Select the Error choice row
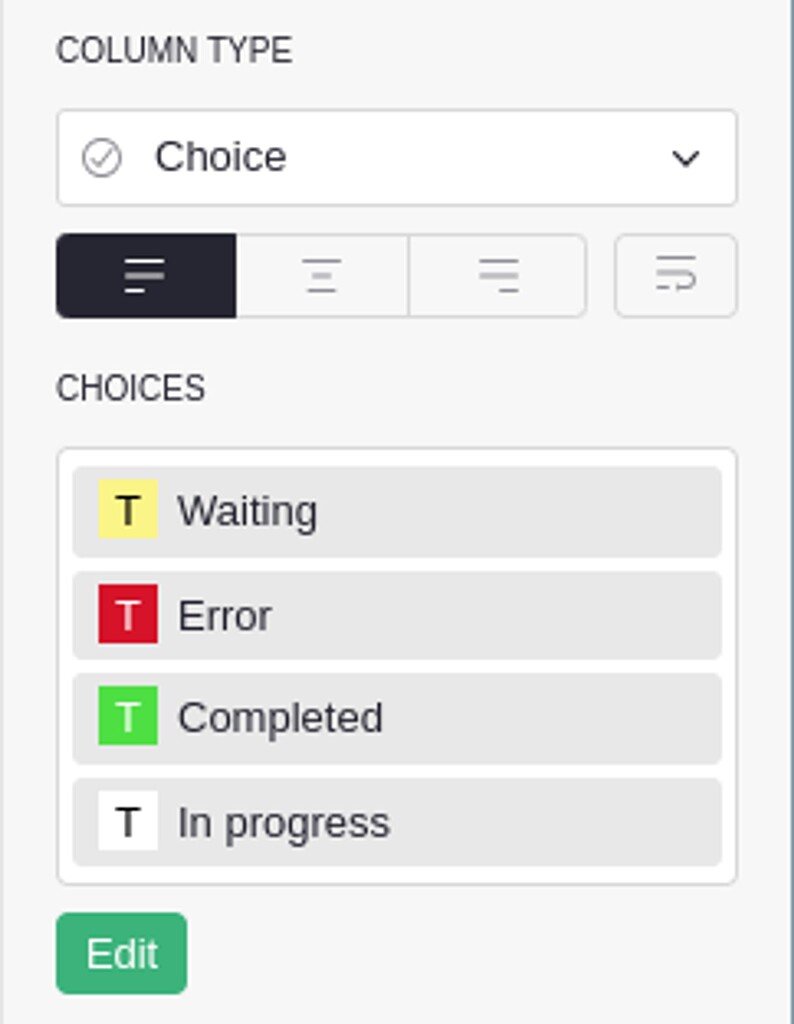 pos(396,616)
